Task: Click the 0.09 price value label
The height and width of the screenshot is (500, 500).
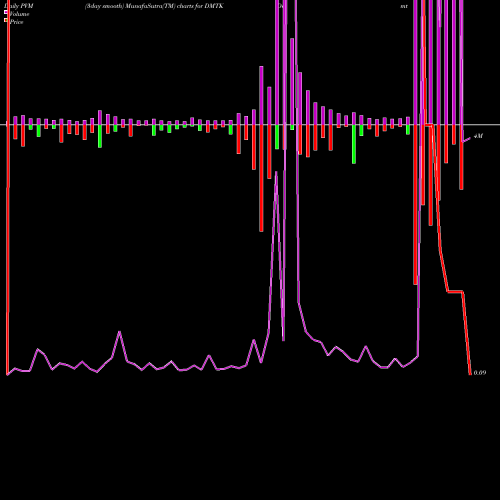Action: (480, 373)
